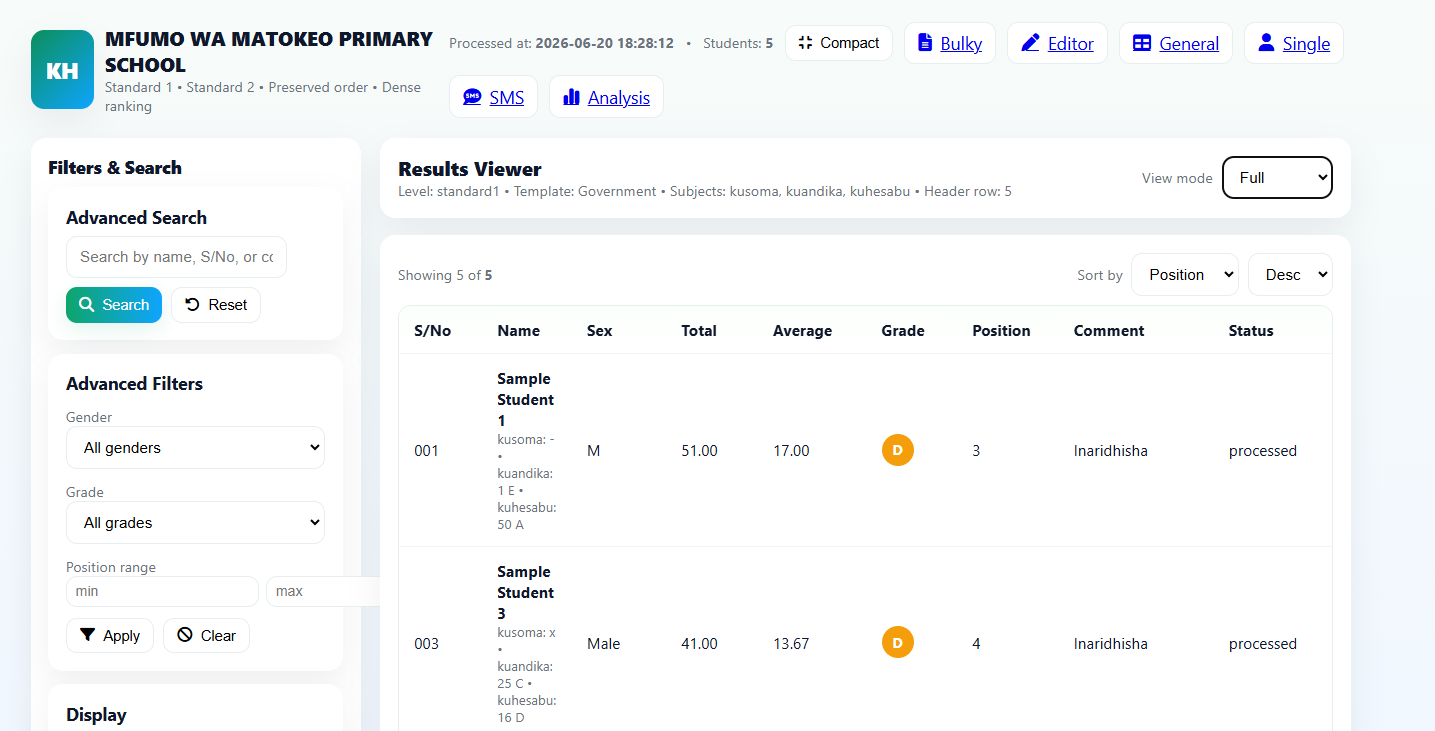
Task: Open the View mode dropdown
Action: [1277, 178]
